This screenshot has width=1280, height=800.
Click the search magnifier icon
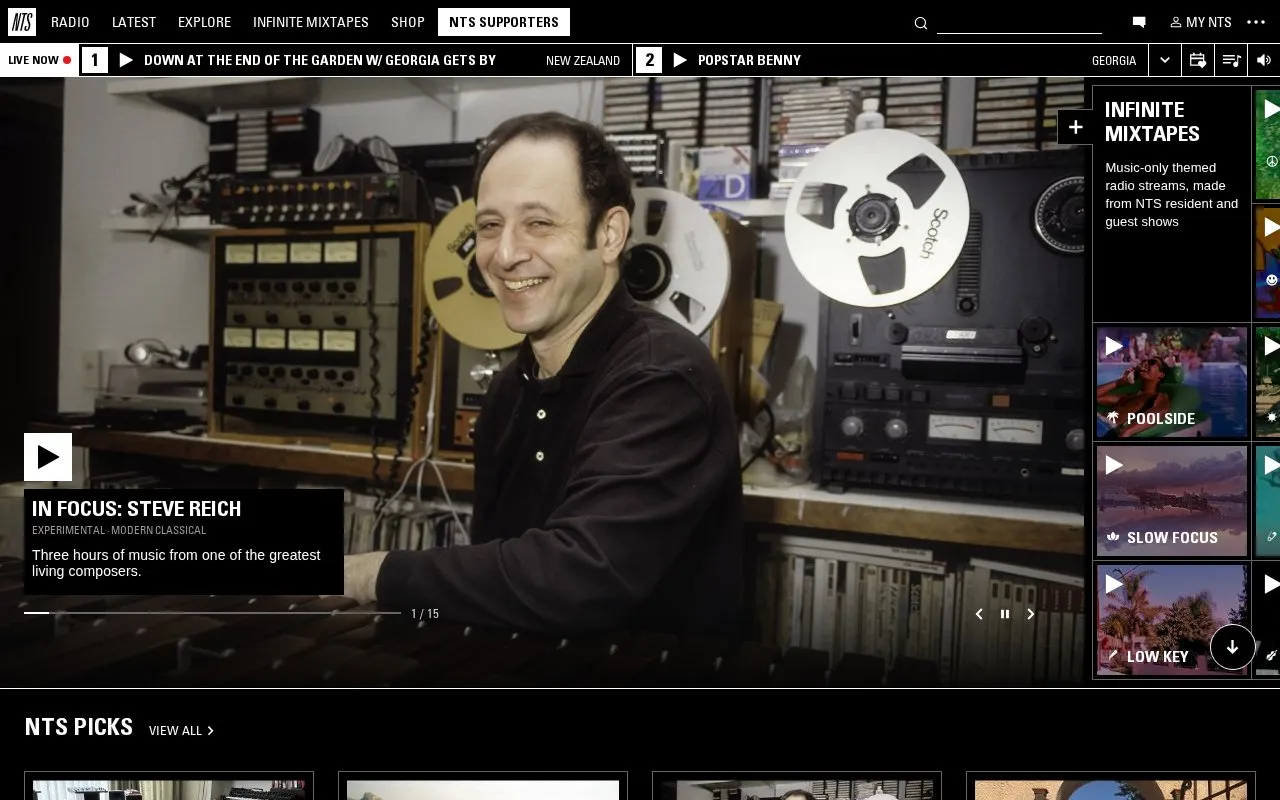[921, 23]
